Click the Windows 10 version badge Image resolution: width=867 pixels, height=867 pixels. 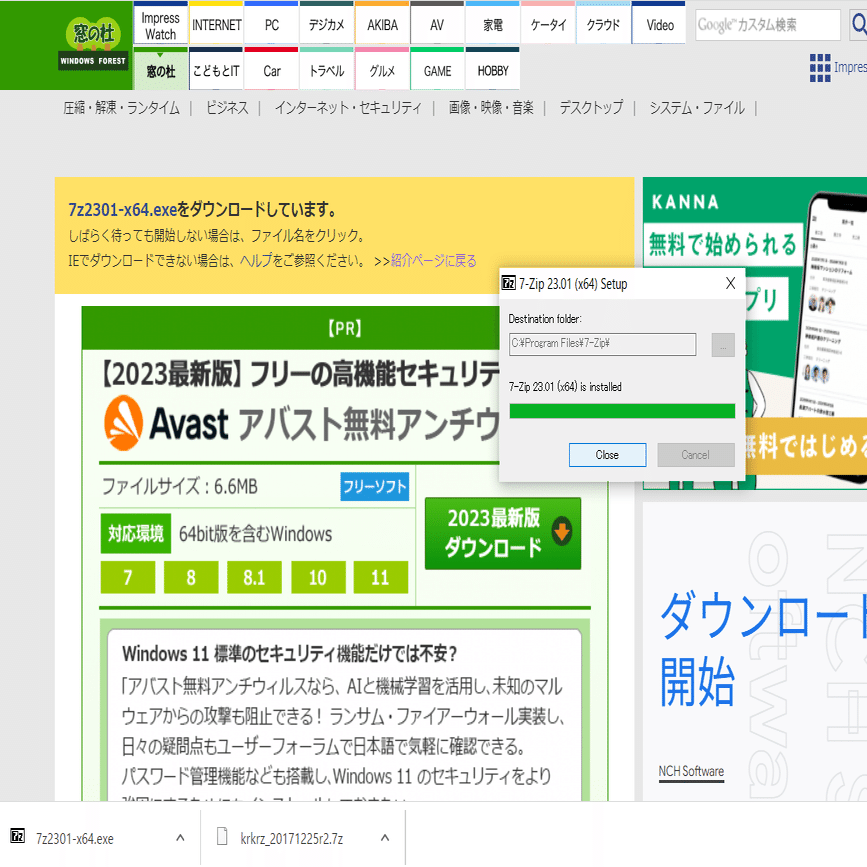coord(318,577)
